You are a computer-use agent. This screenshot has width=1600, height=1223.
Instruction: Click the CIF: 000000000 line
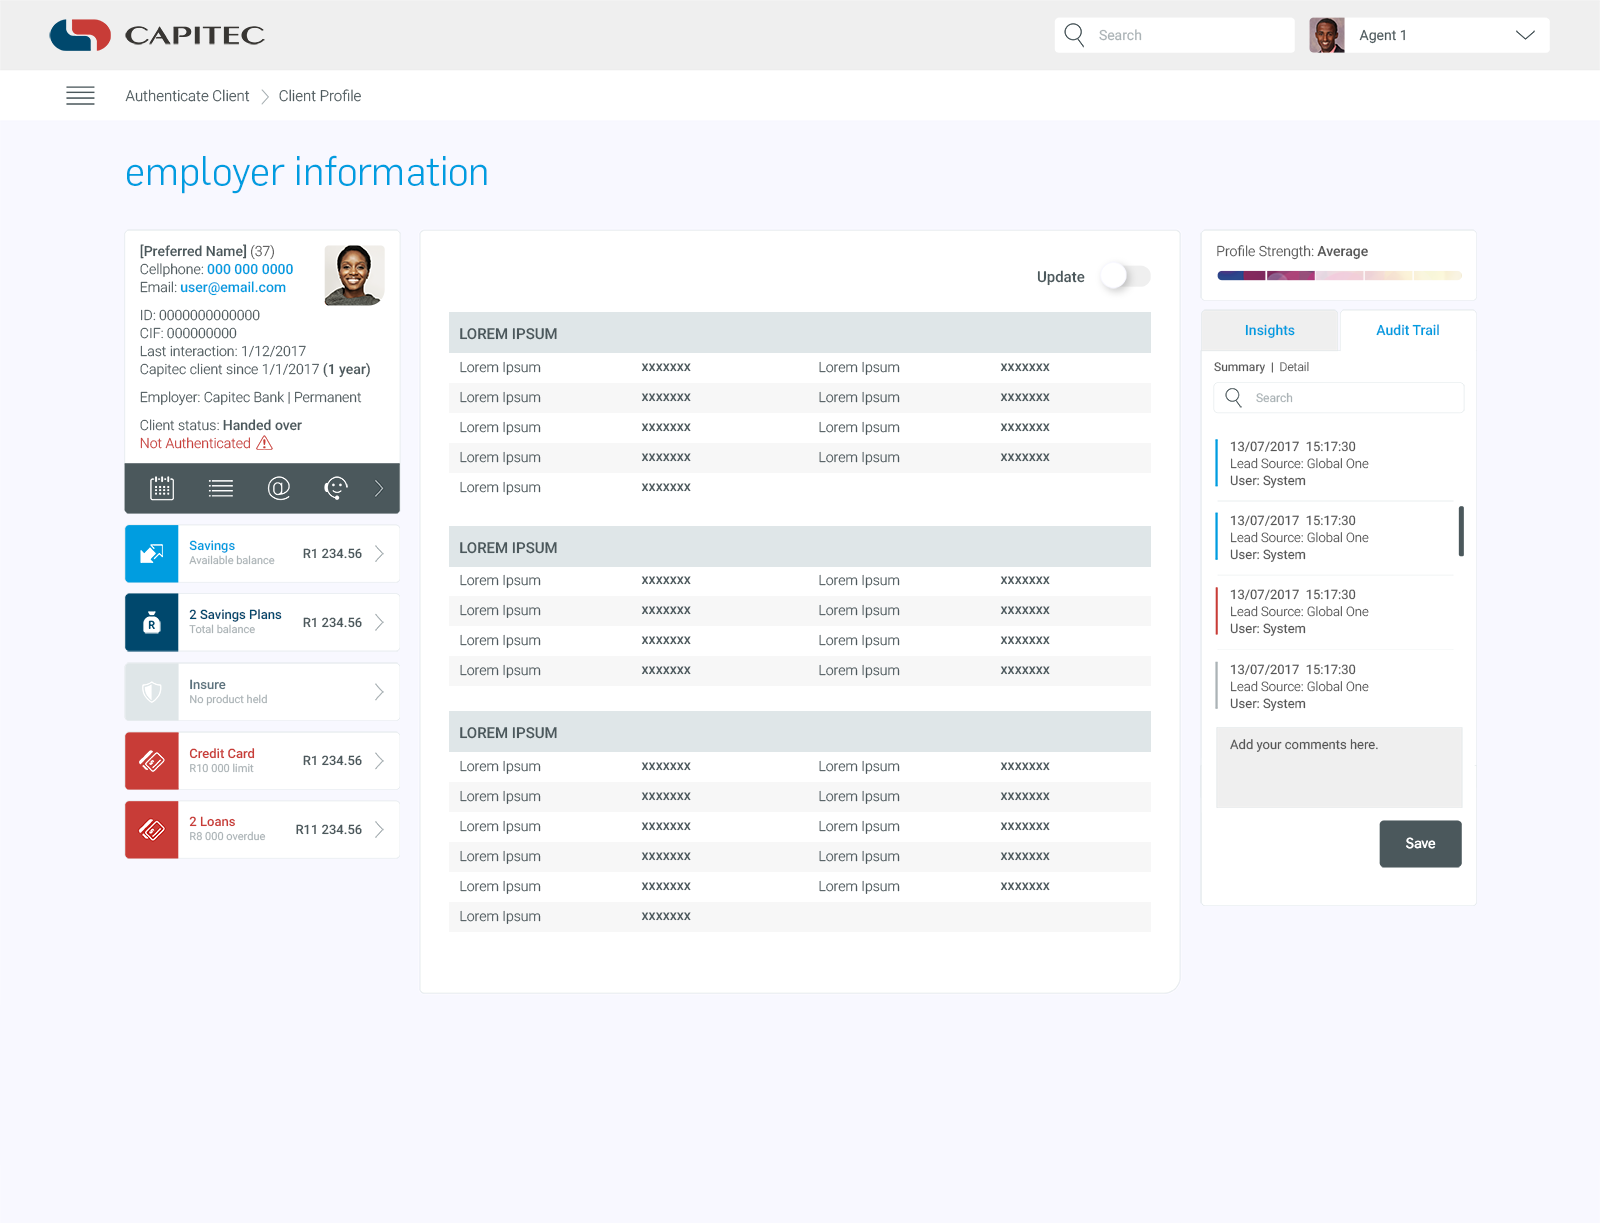(188, 333)
